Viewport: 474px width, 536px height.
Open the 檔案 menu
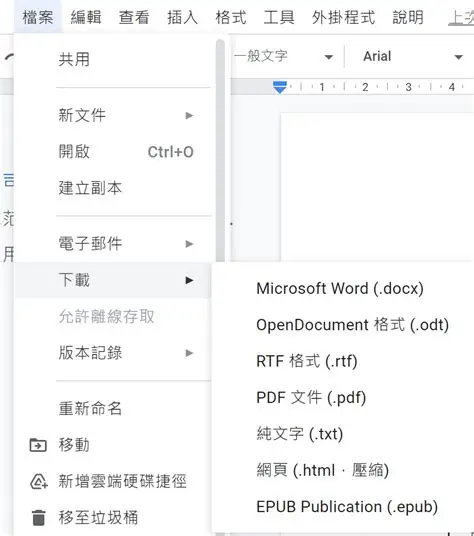[38, 17]
